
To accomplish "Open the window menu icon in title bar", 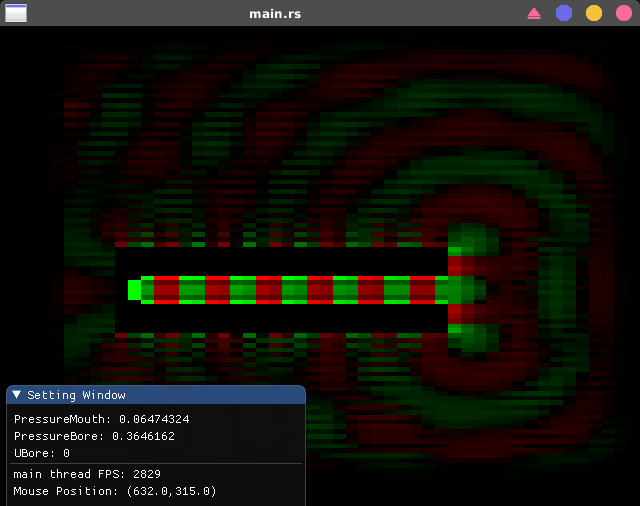I will (x=16, y=13).
